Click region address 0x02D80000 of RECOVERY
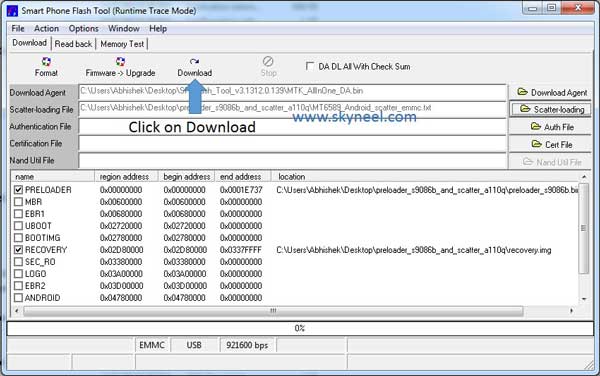 [x=121, y=250]
